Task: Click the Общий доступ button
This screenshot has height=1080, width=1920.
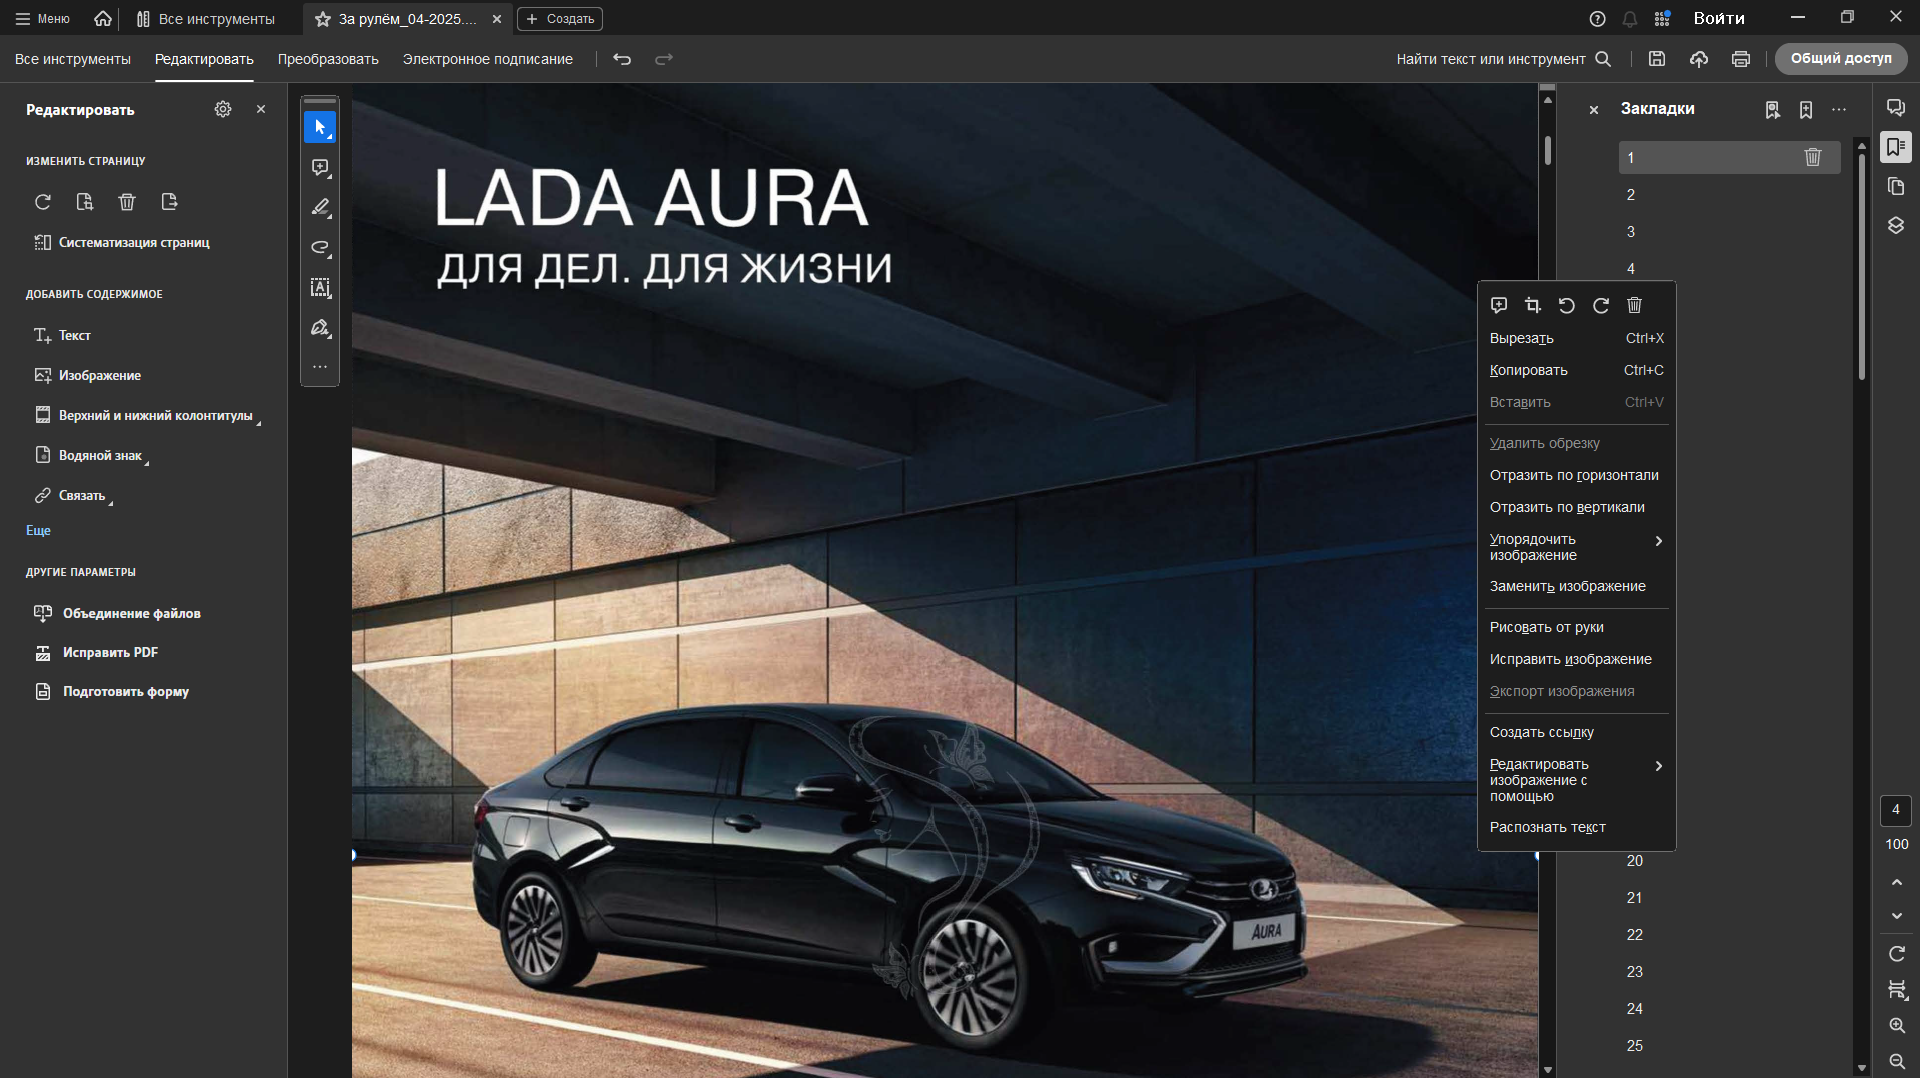Action: point(1840,59)
